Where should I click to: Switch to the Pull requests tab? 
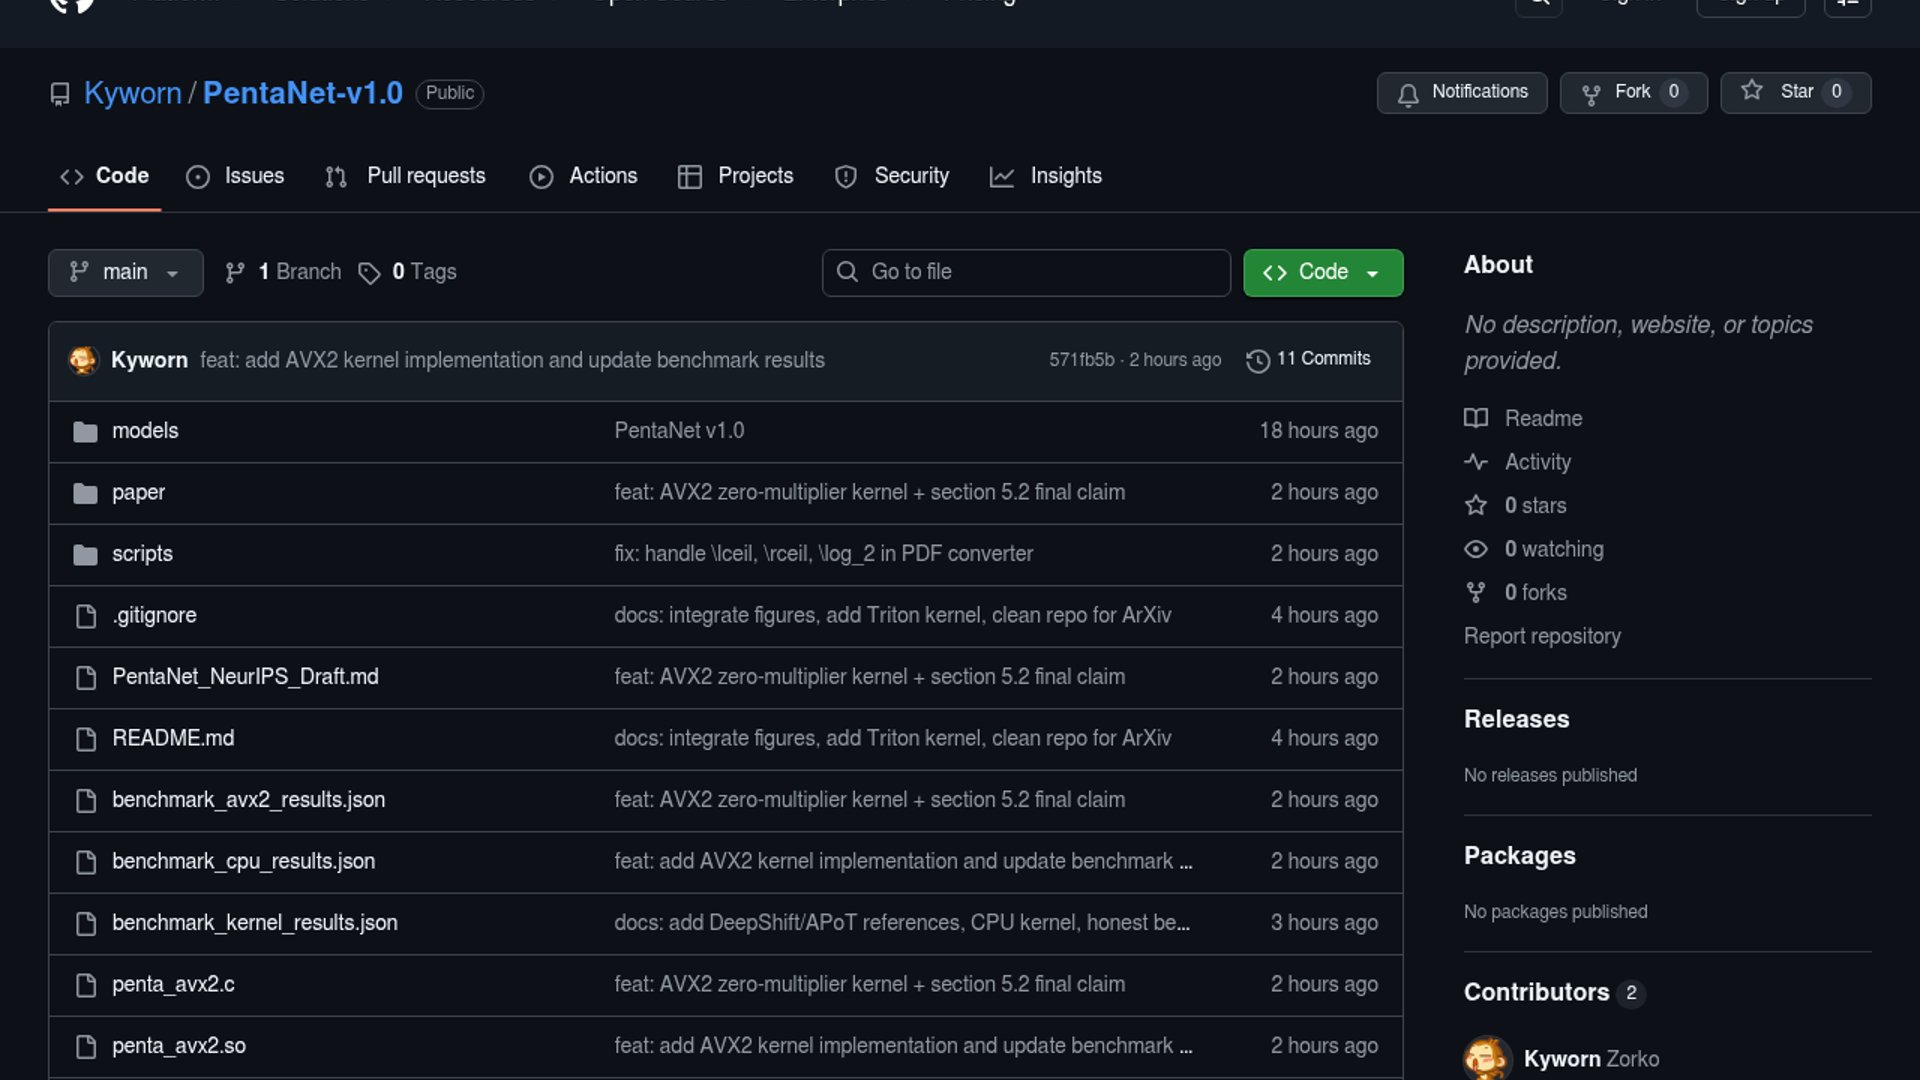406,176
